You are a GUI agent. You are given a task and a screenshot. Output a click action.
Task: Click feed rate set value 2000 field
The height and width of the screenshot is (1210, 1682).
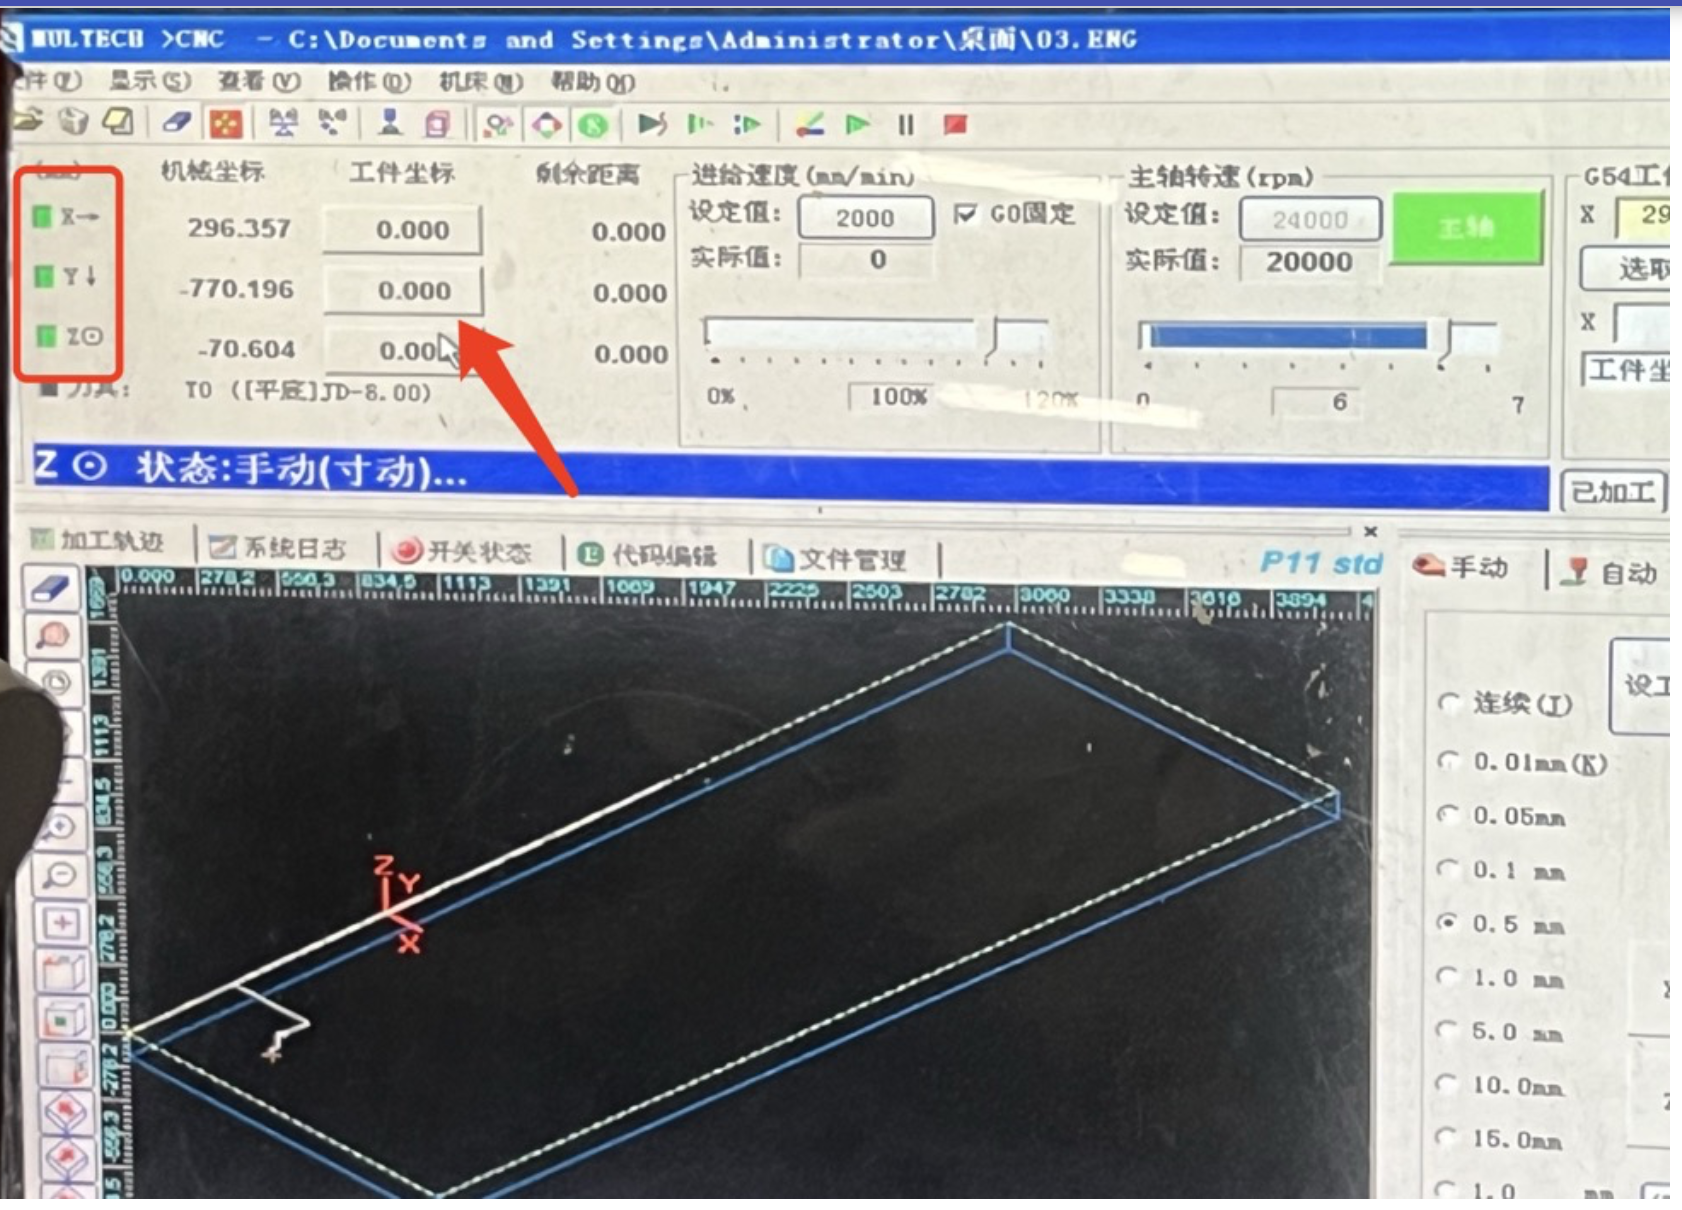pyautogui.click(x=865, y=218)
